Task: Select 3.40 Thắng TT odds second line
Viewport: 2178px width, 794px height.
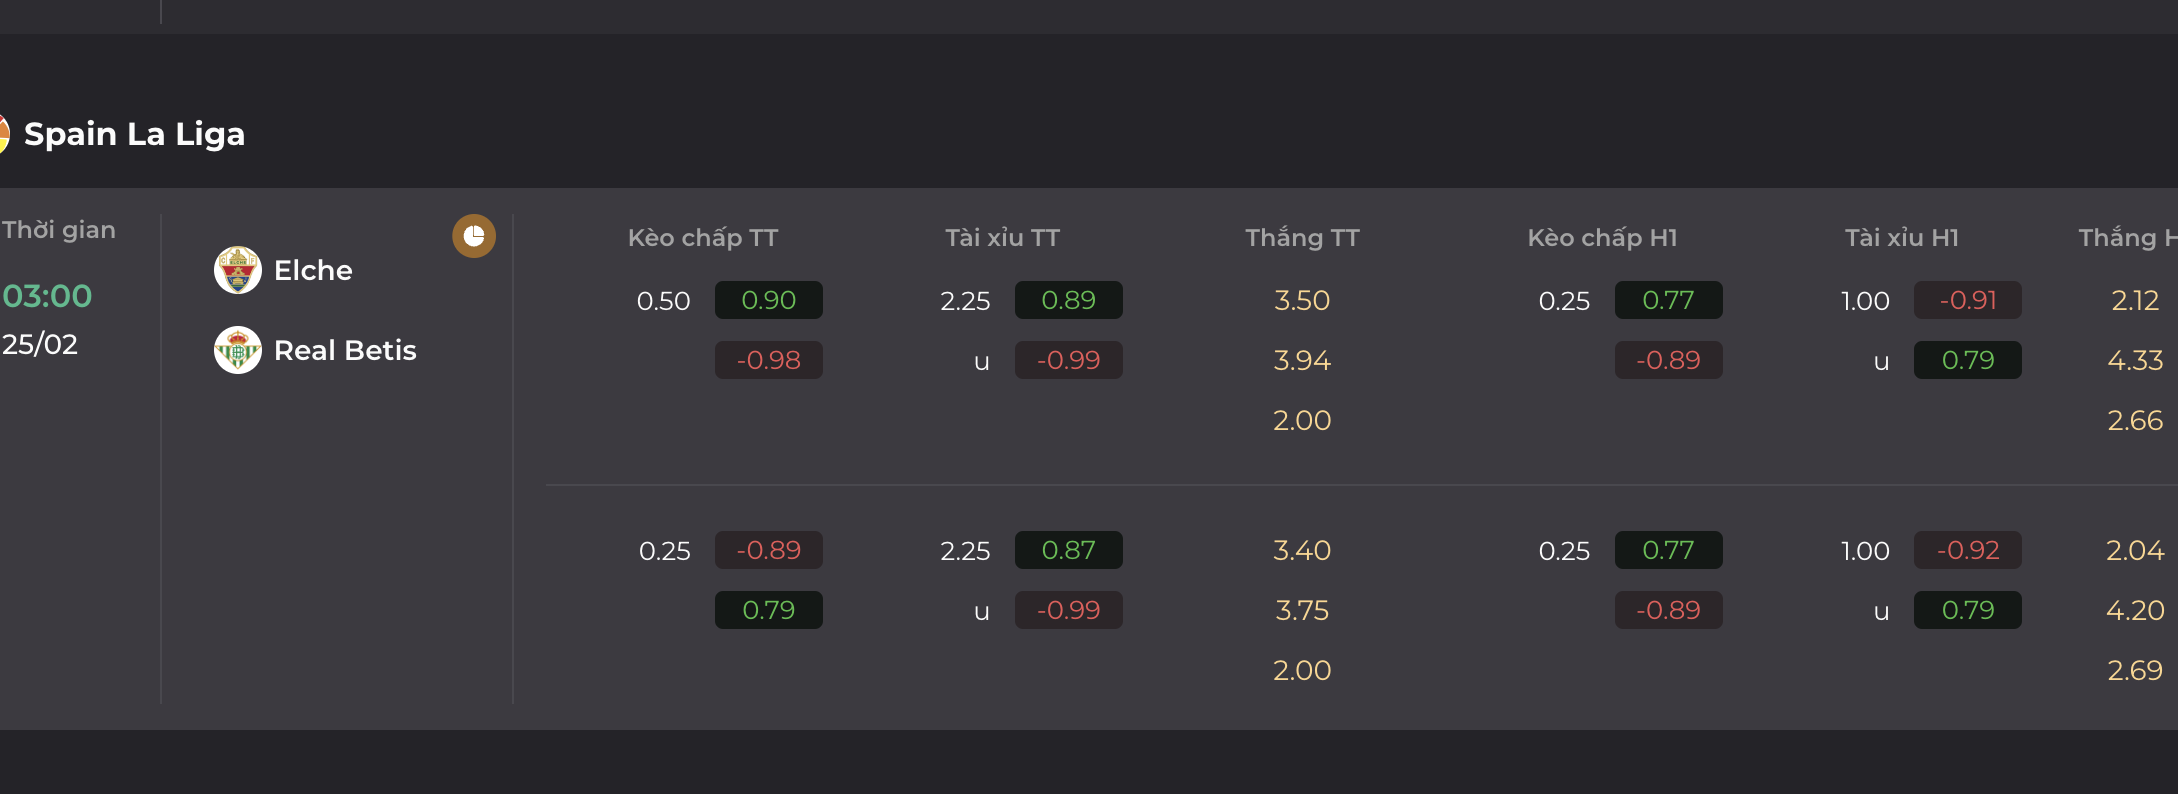Action: tap(1302, 550)
